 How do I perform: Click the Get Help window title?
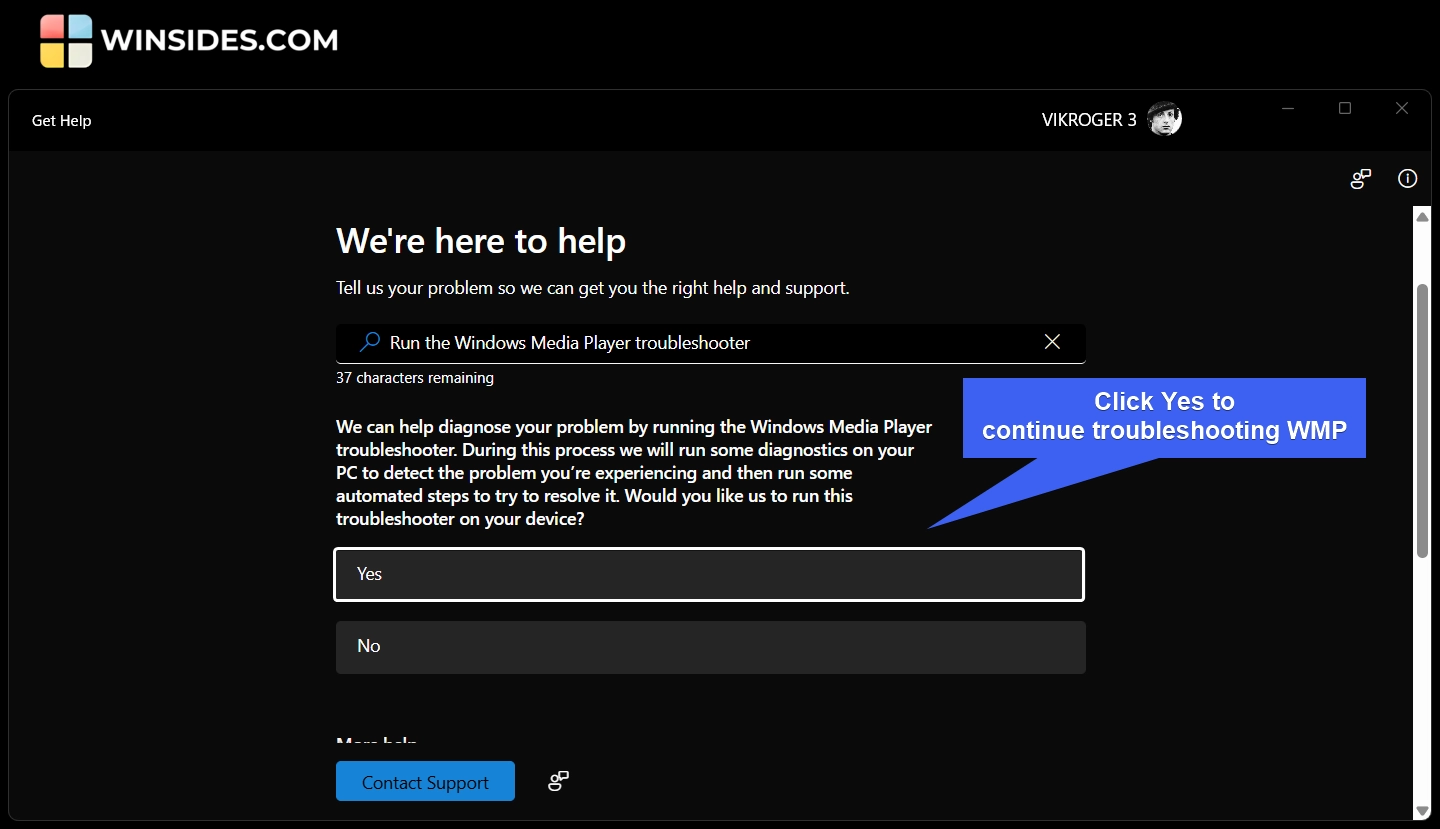tap(62, 121)
